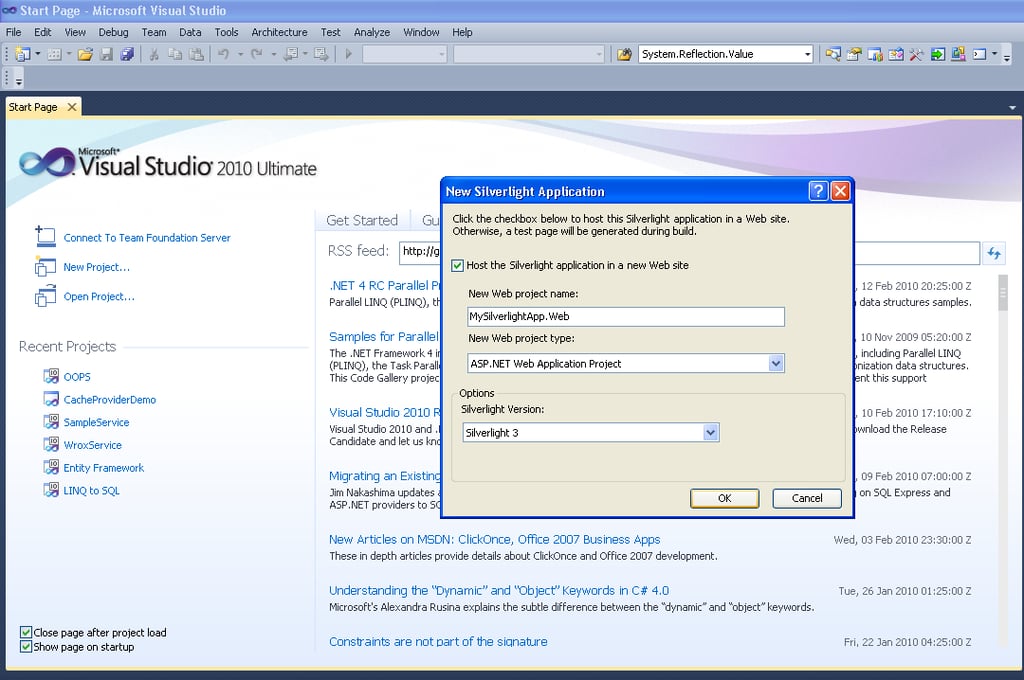Expand the Redo history dropdown arrow
Image resolution: width=1024 pixels, height=680 pixels.
[273, 54]
